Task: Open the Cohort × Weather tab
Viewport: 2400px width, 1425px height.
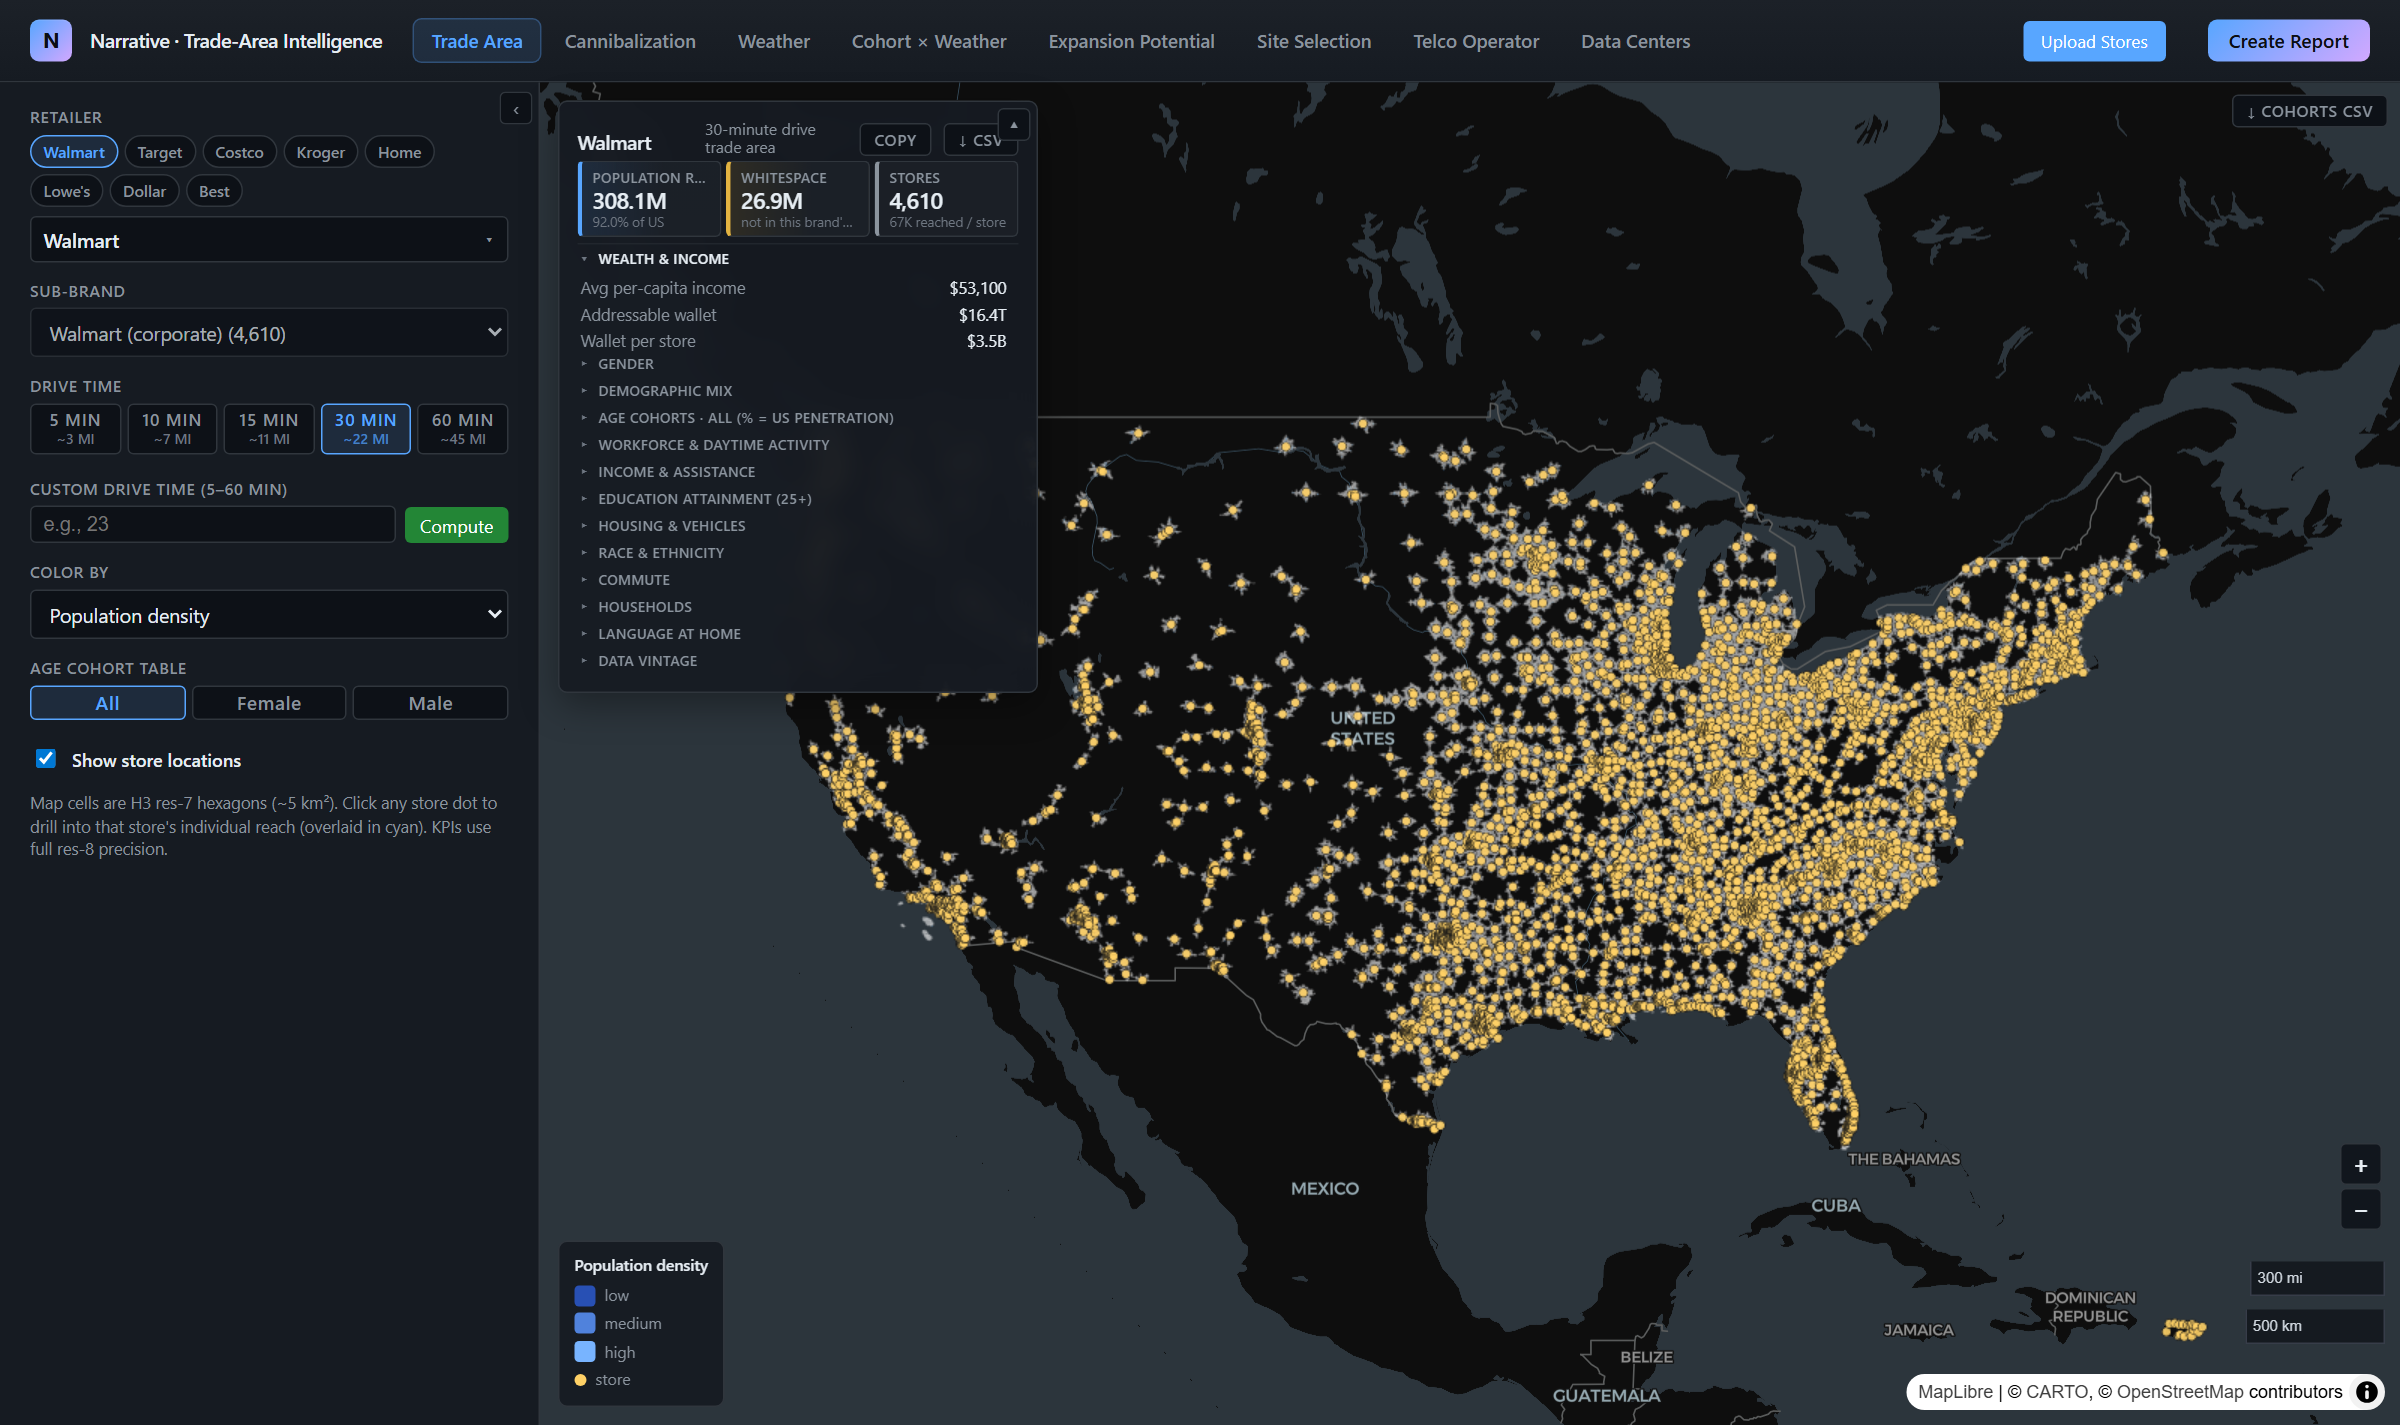Action: point(929,41)
